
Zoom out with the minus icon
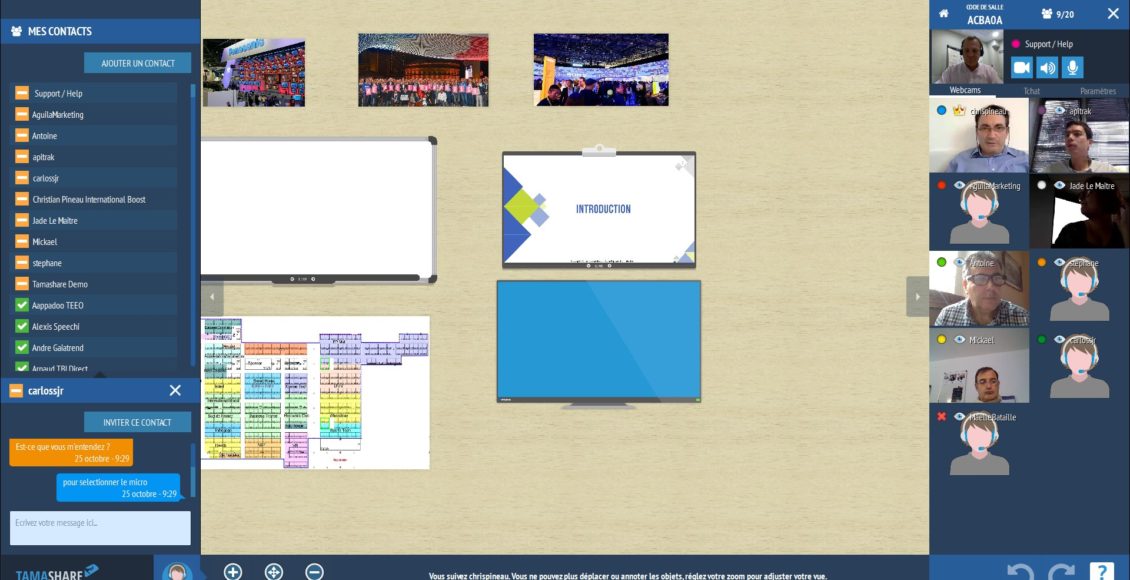314,571
